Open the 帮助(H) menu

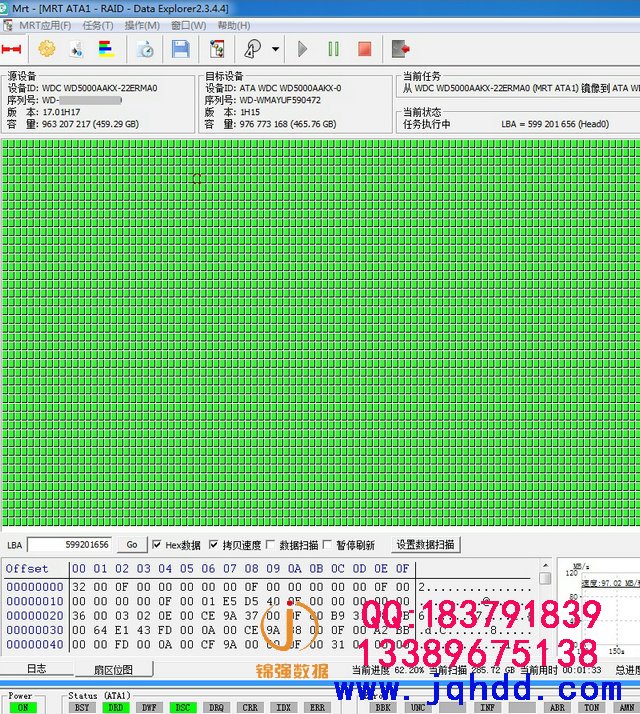click(x=234, y=26)
